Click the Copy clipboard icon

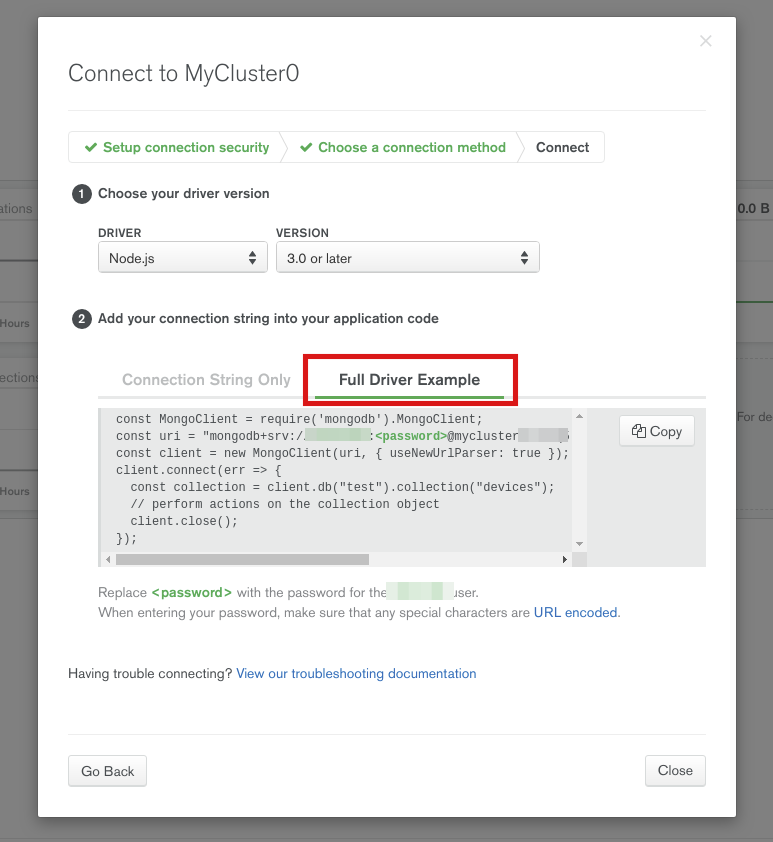point(639,432)
